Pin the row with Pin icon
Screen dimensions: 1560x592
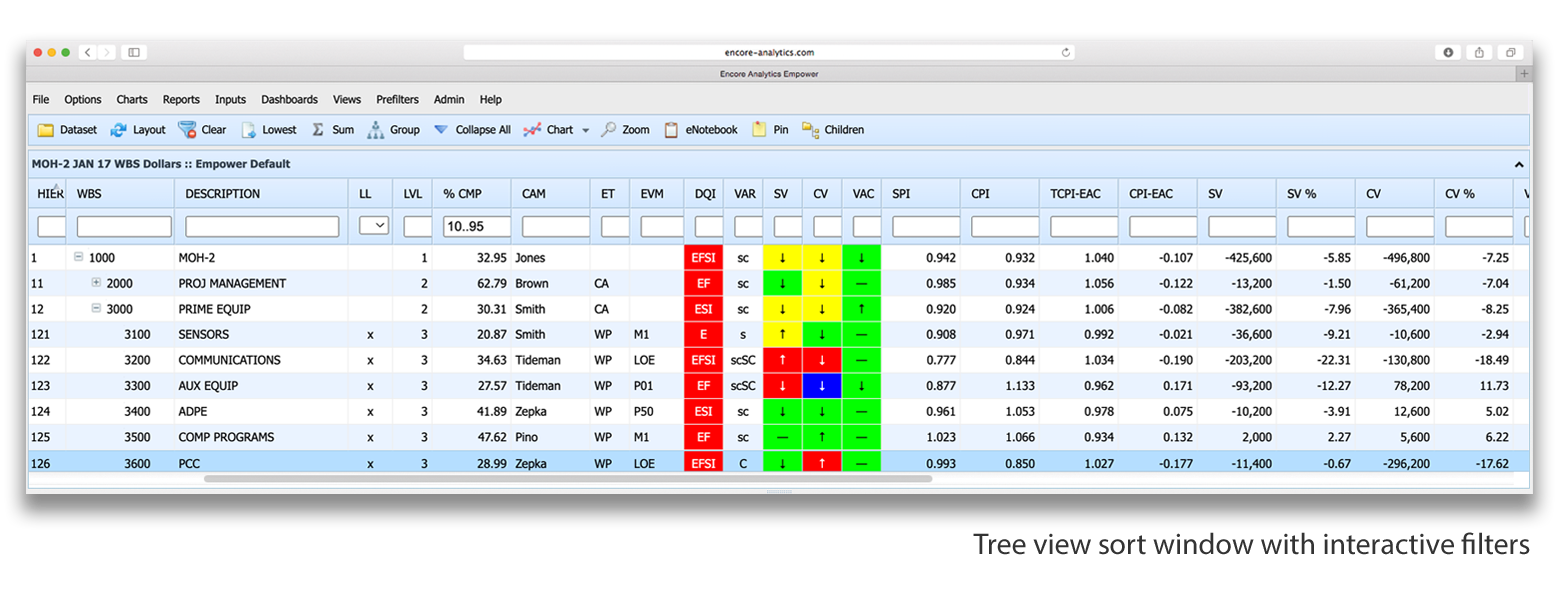pos(760,130)
